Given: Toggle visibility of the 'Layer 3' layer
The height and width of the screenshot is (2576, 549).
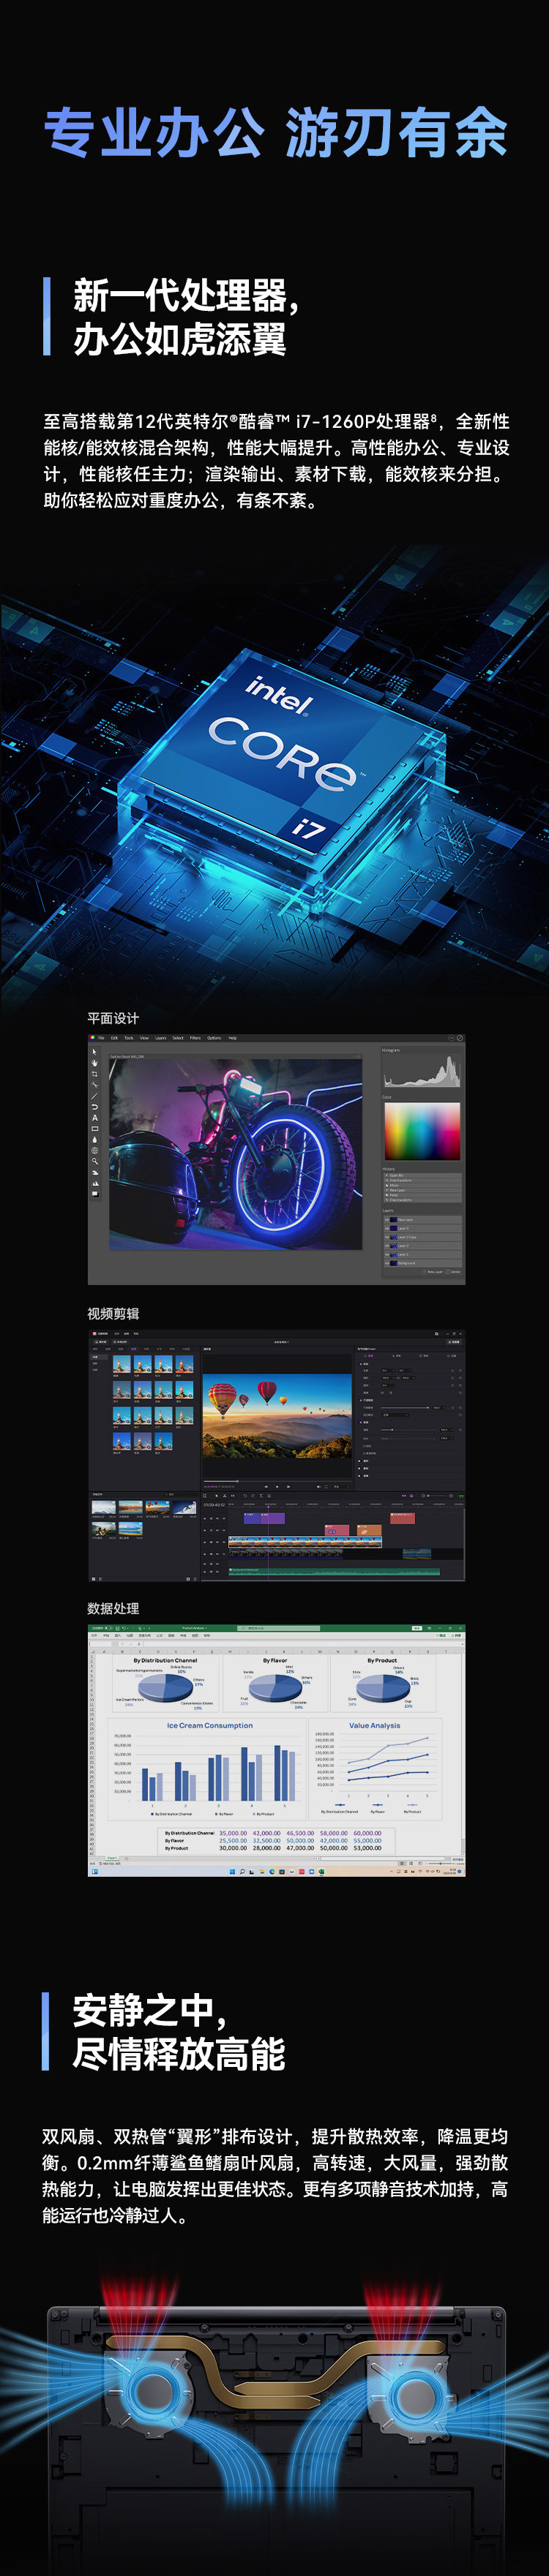Looking at the screenshot, I should coord(387,1229).
